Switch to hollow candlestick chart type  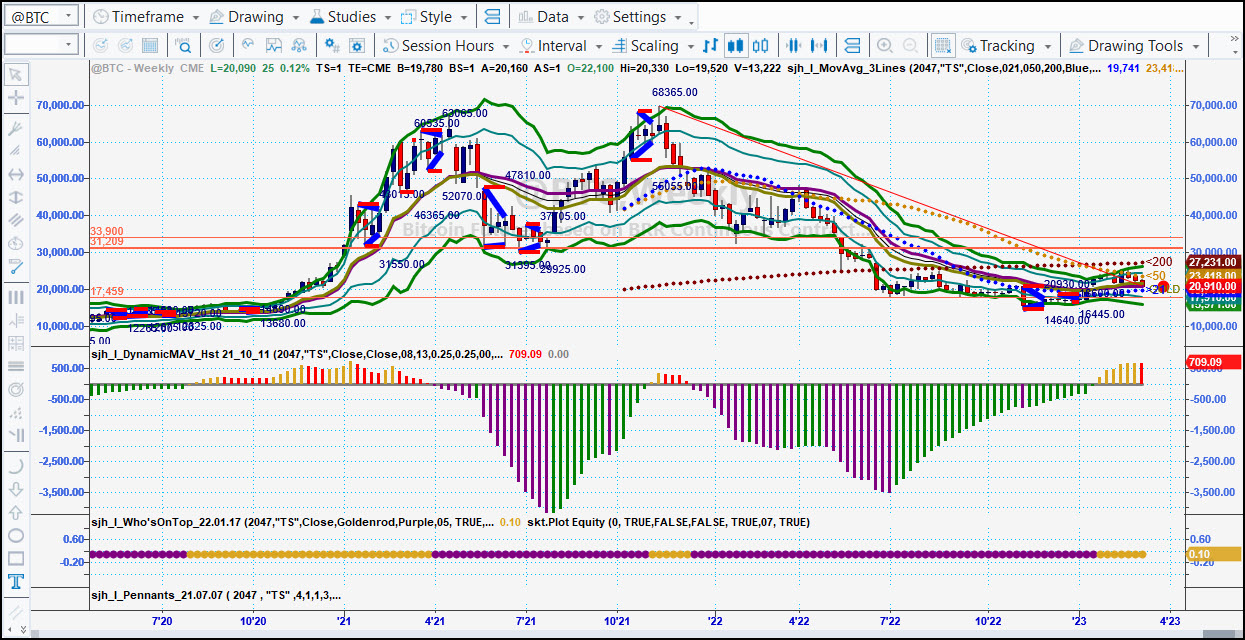tap(761, 45)
